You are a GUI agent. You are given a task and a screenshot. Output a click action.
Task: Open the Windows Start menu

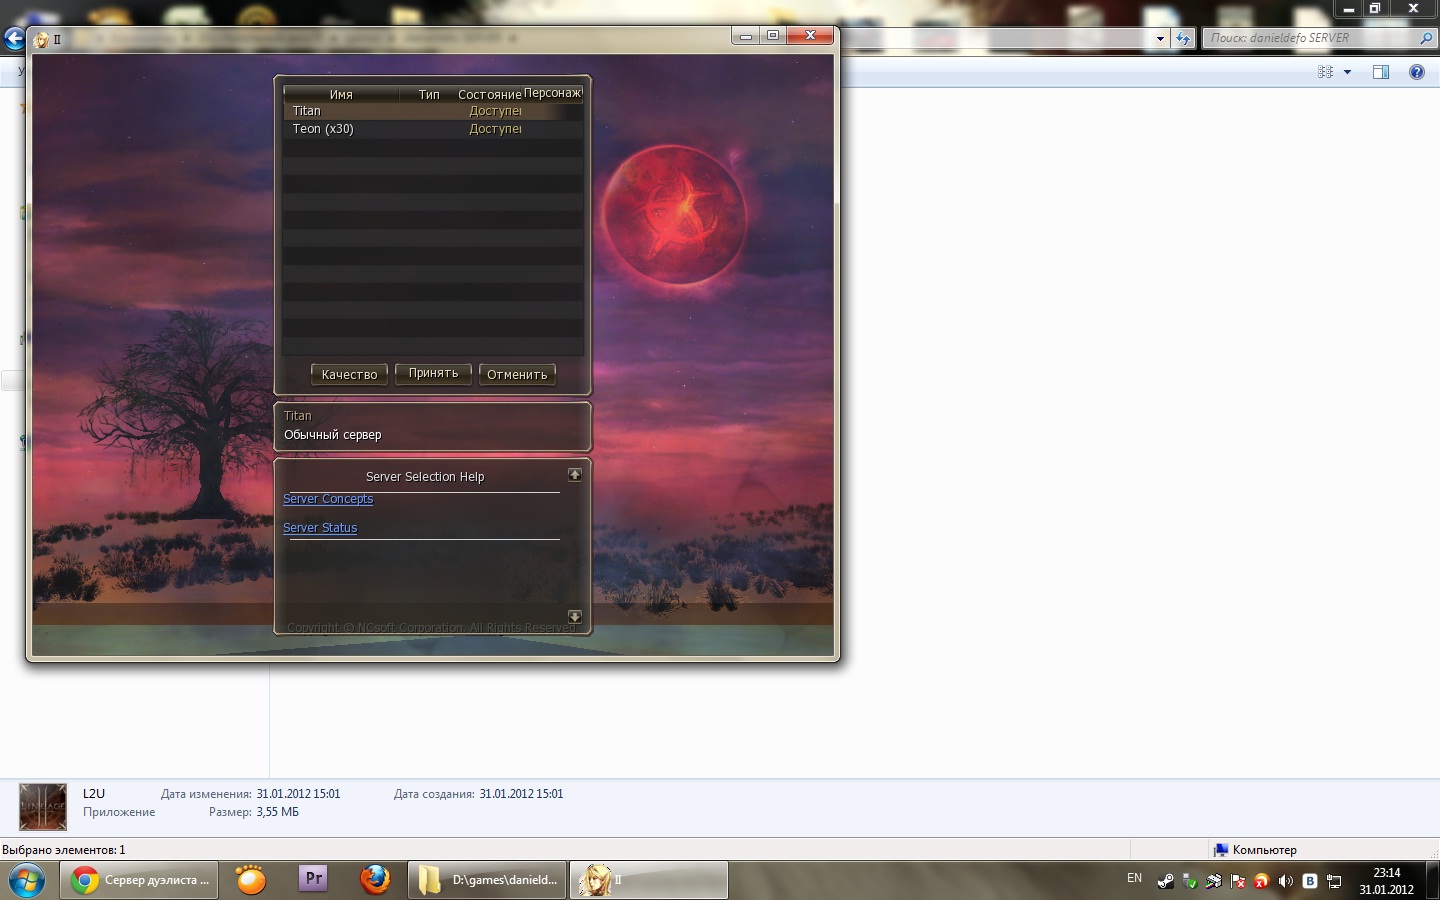pos(27,880)
